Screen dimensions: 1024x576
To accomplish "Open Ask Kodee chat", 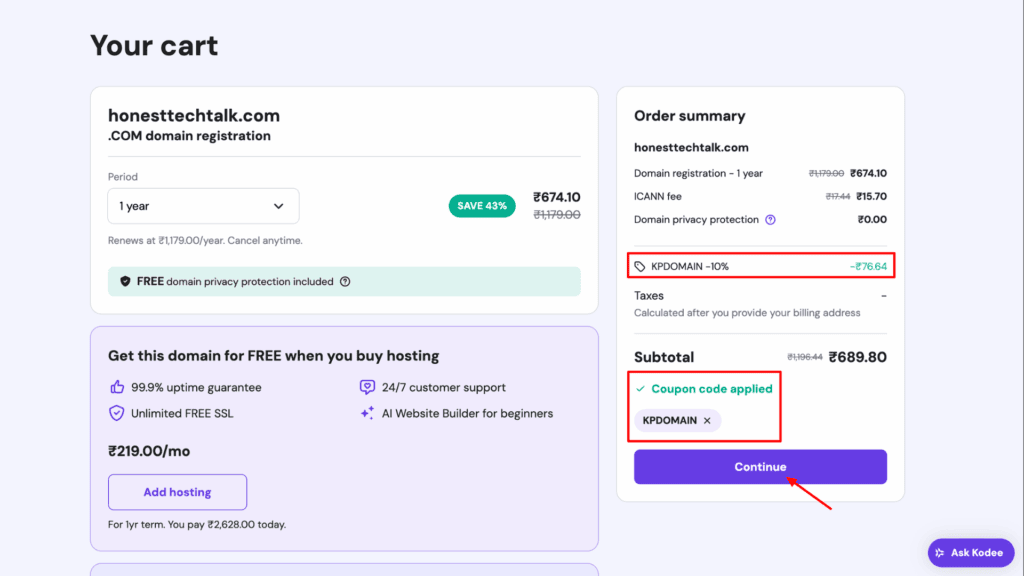I will click(x=971, y=552).
